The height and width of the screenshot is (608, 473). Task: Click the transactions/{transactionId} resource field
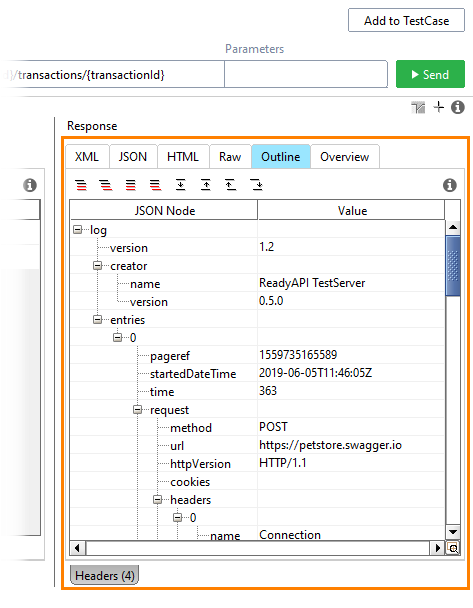pos(112,74)
